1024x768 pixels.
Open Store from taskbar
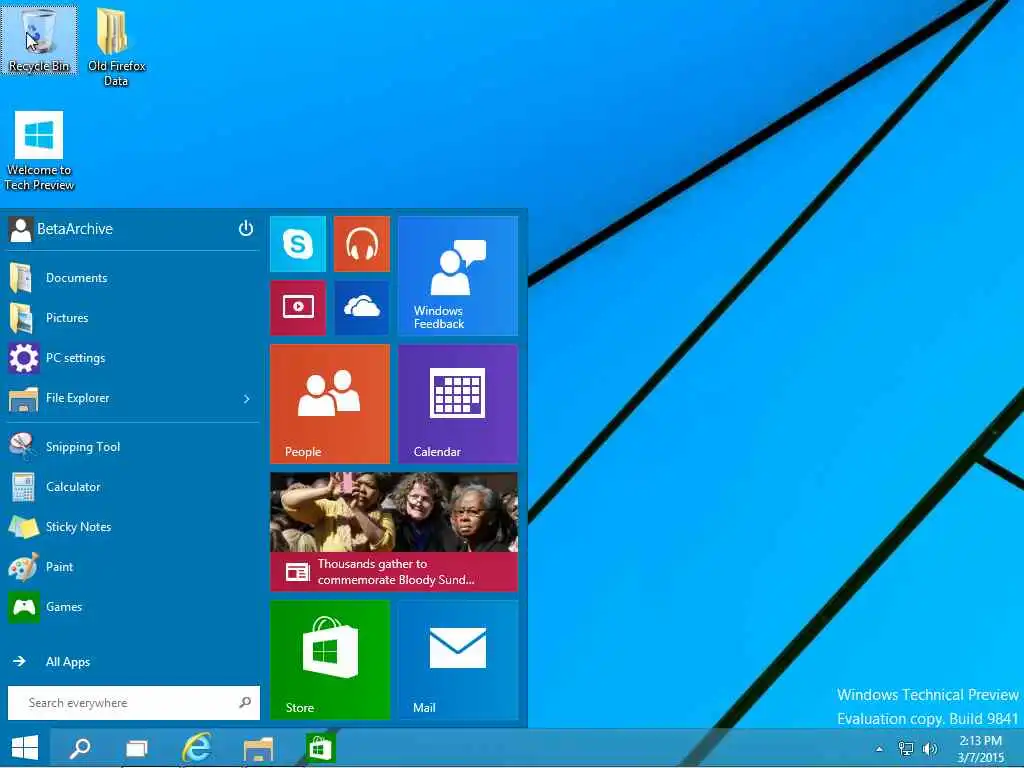click(320, 748)
